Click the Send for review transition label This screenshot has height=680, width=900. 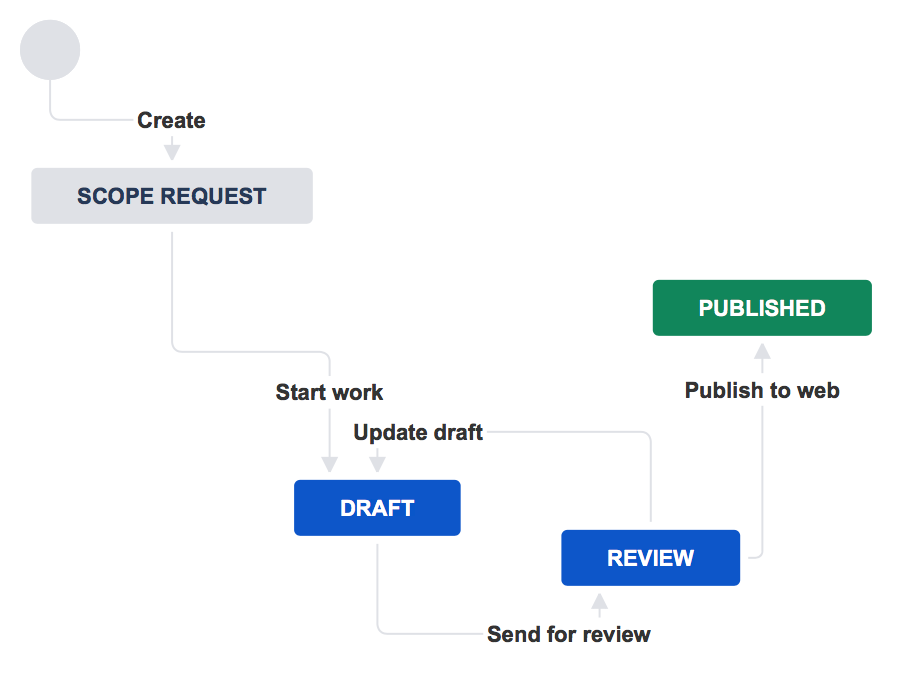[568, 633]
